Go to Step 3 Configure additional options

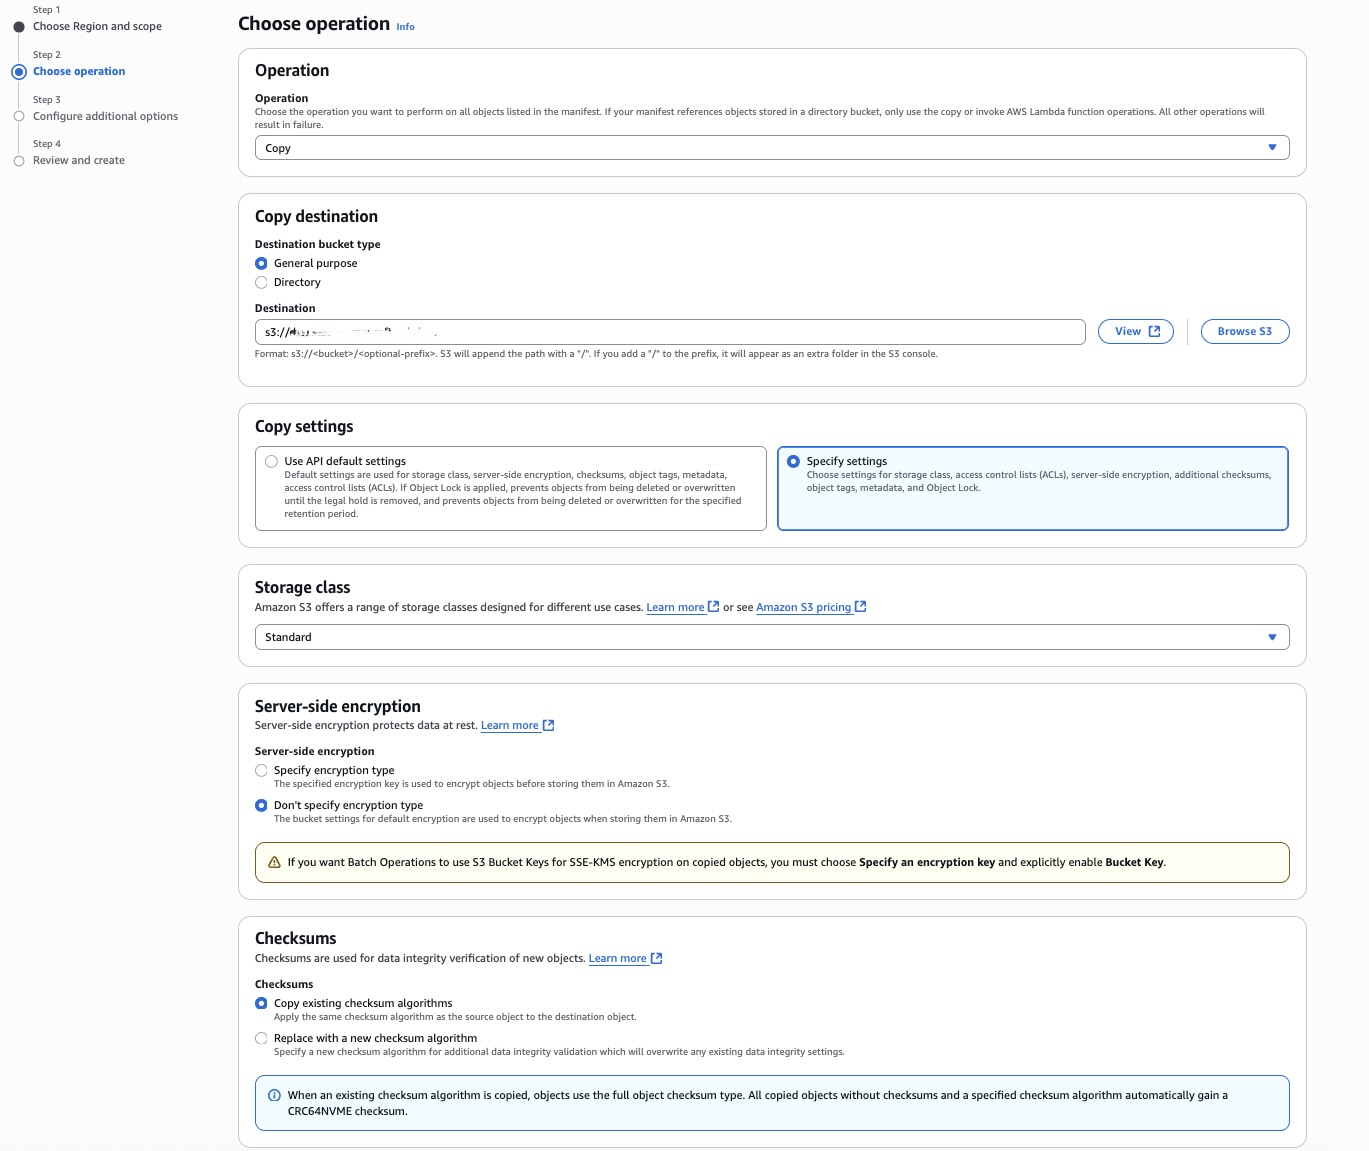pos(105,117)
